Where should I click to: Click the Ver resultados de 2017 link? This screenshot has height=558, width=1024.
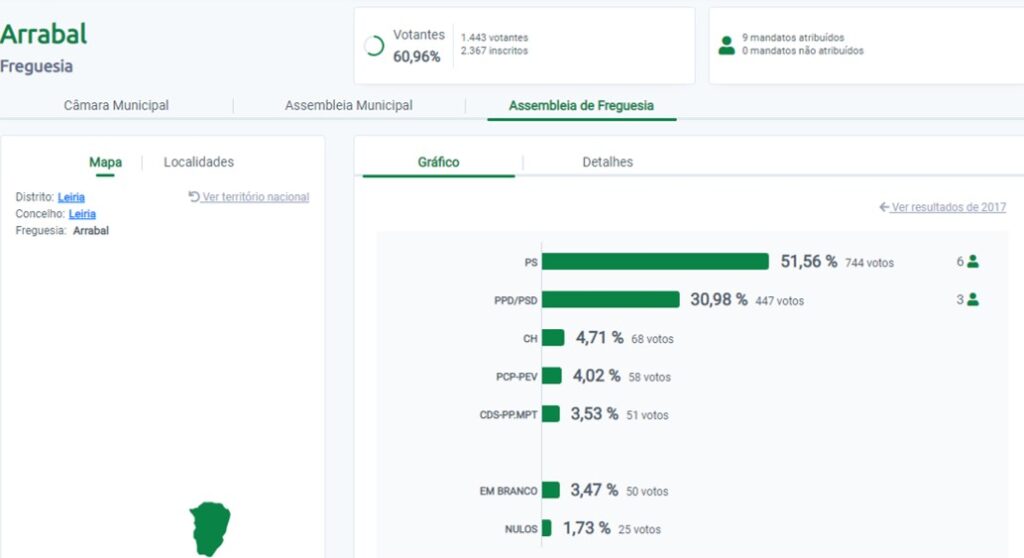click(948, 207)
